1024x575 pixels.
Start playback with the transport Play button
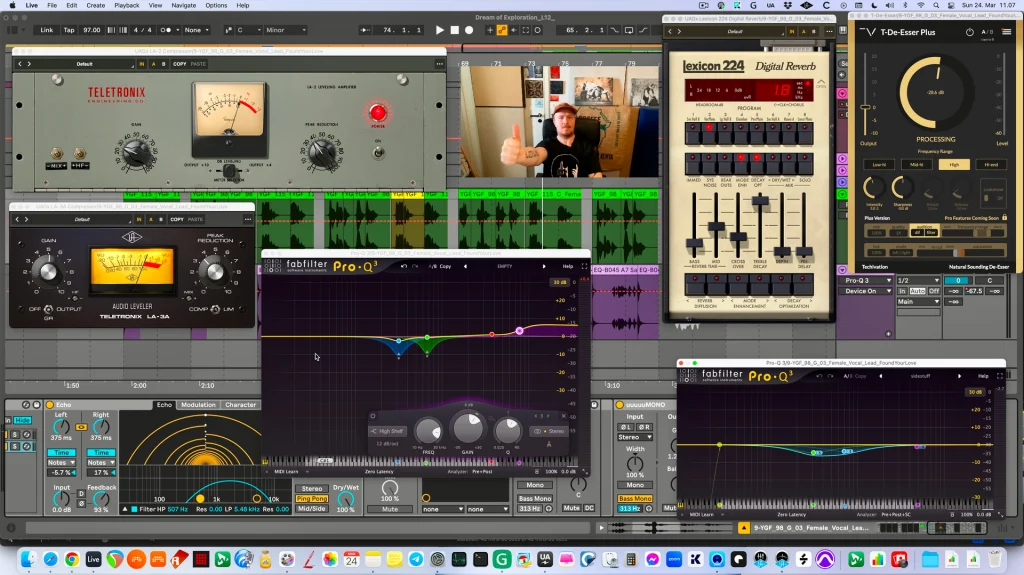tap(440, 30)
